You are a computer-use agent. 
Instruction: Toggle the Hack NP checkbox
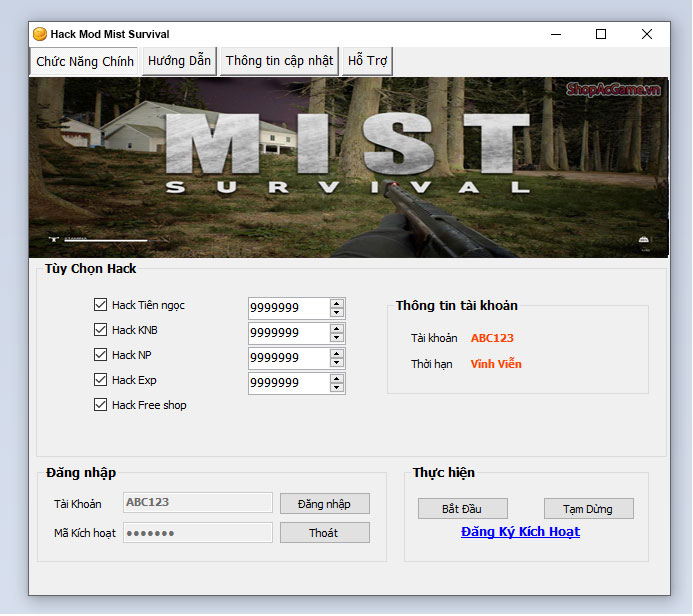(x=100, y=355)
